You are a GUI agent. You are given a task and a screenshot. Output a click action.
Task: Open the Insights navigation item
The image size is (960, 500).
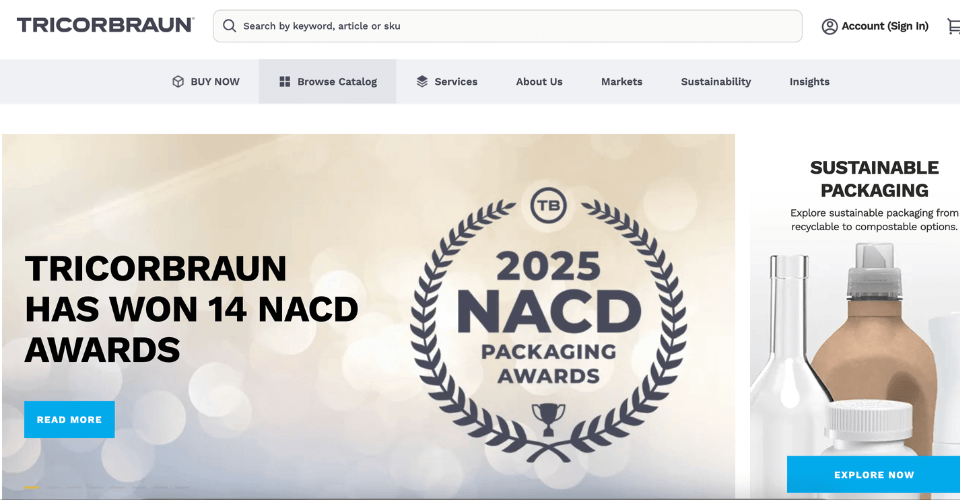(x=809, y=82)
